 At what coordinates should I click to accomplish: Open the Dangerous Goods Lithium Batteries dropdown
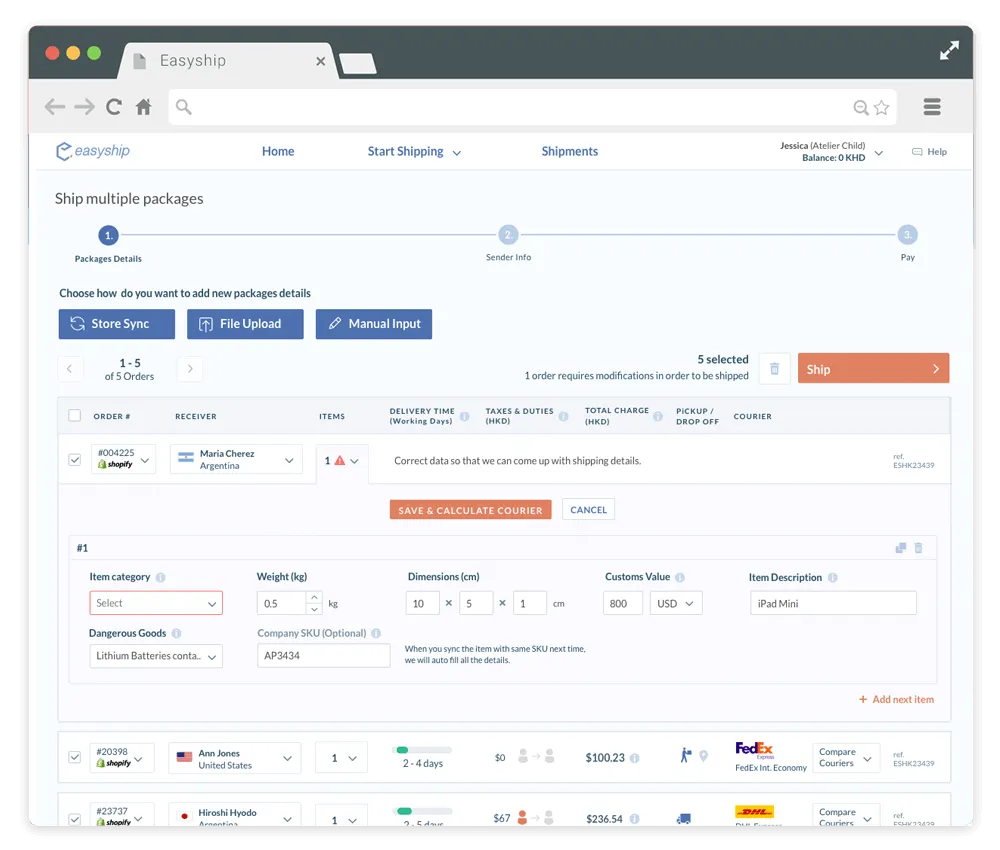click(x=156, y=656)
